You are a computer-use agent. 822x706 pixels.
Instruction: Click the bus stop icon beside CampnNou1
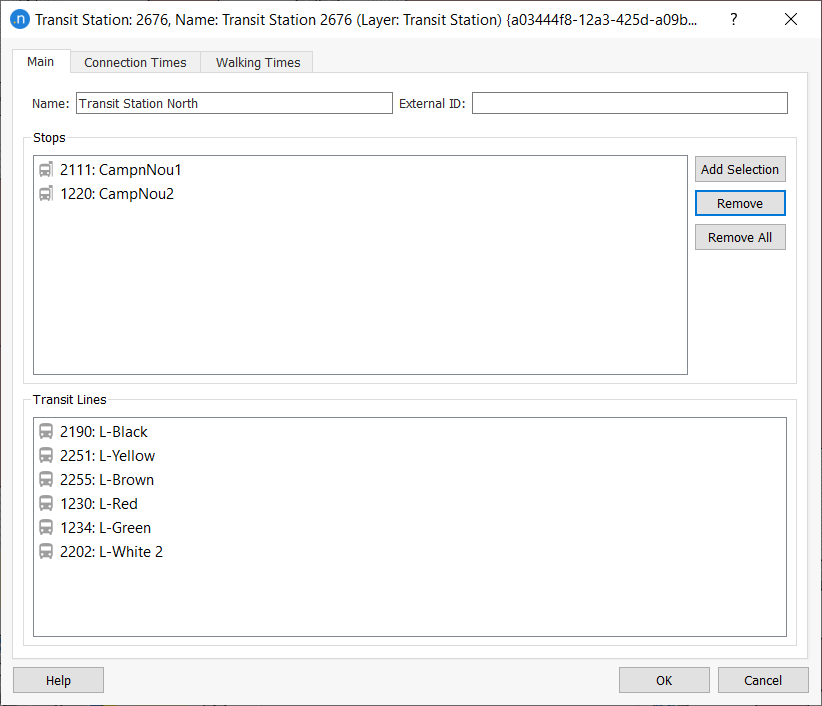coord(46,170)
